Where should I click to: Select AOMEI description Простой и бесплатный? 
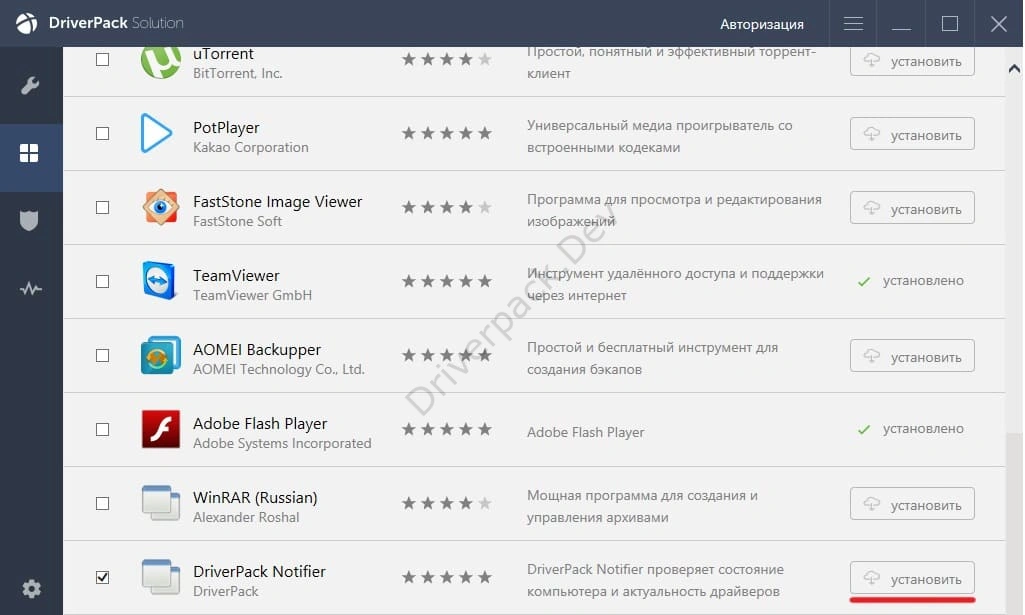(652, 358)
